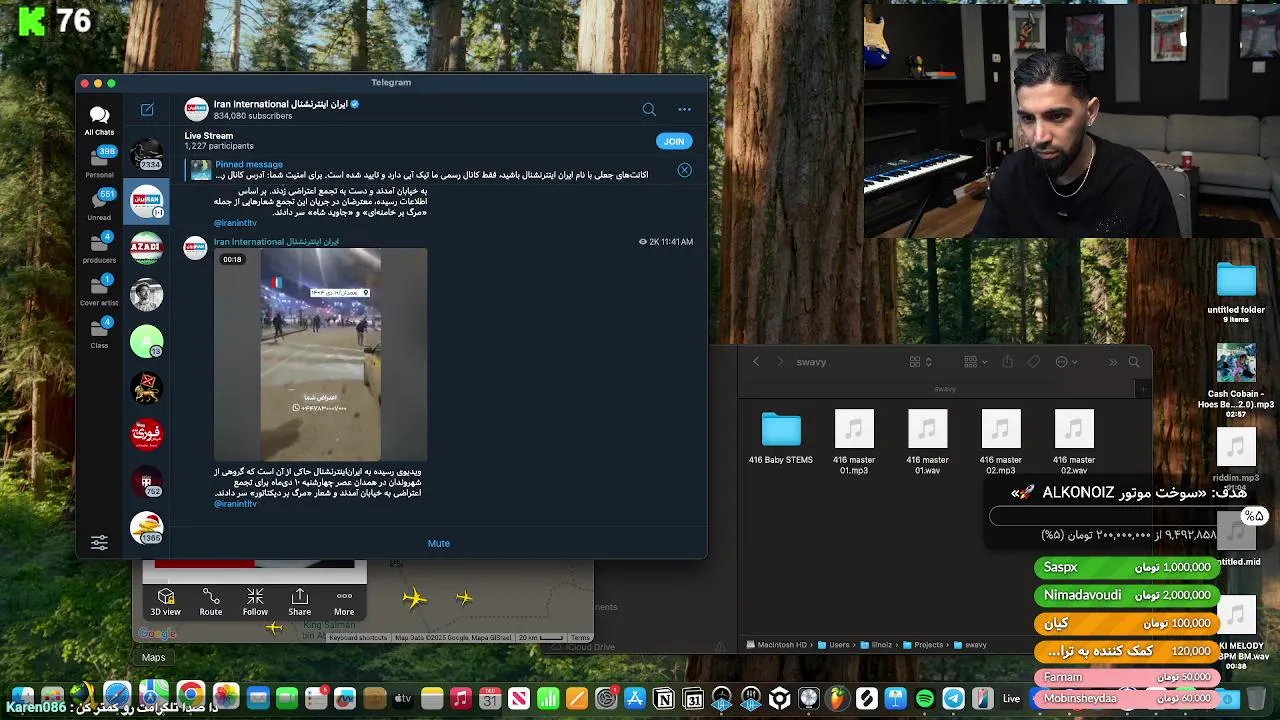
Task: Select 416 master 02.wav file
Action: pyautogui.click(x=1074, y=441)
